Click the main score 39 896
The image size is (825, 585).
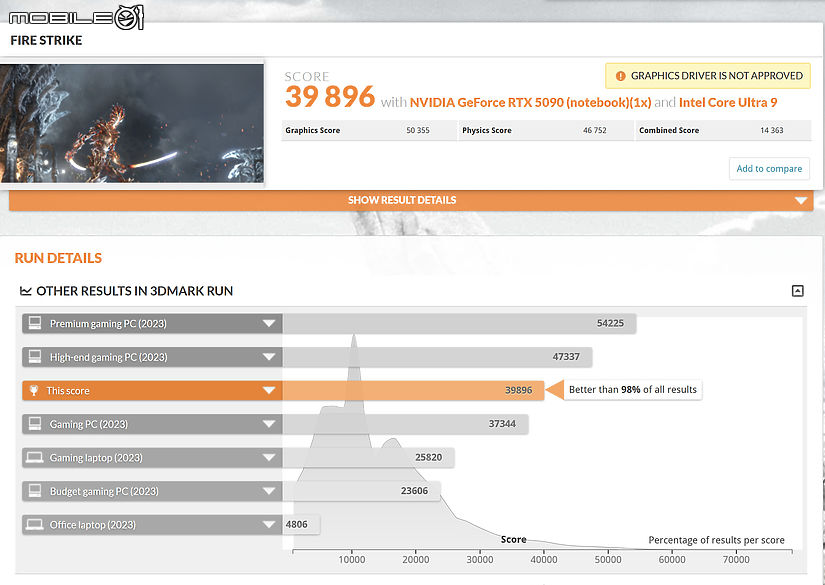(x=330, y=96)
